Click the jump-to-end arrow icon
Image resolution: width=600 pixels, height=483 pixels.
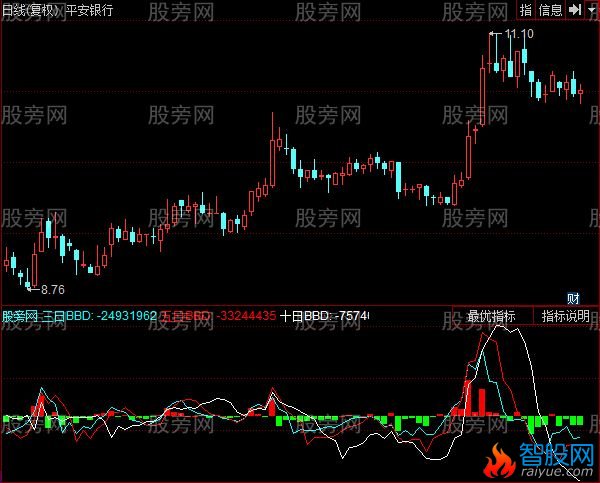click(x=575, y=10)
